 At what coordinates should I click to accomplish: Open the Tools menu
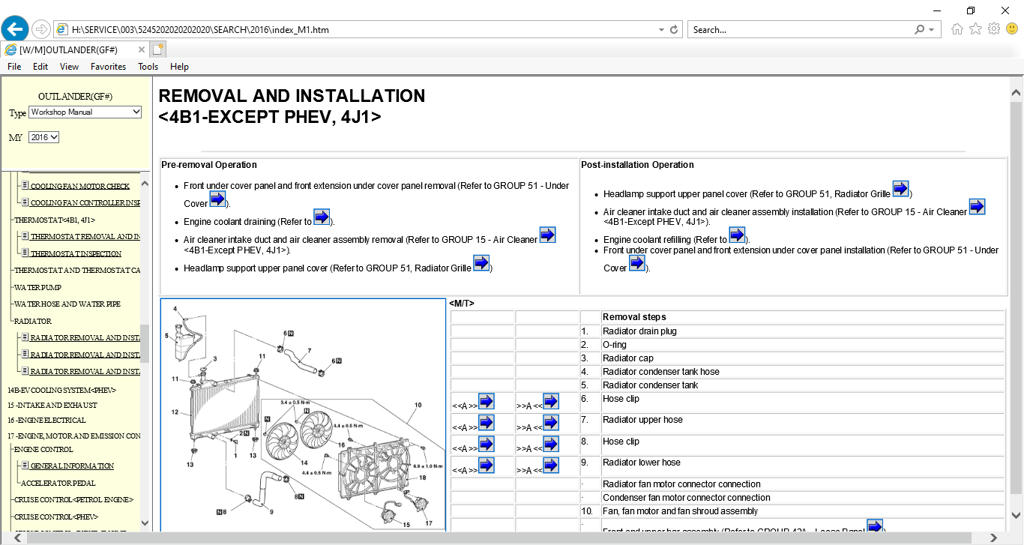click(x=148, y=67)
